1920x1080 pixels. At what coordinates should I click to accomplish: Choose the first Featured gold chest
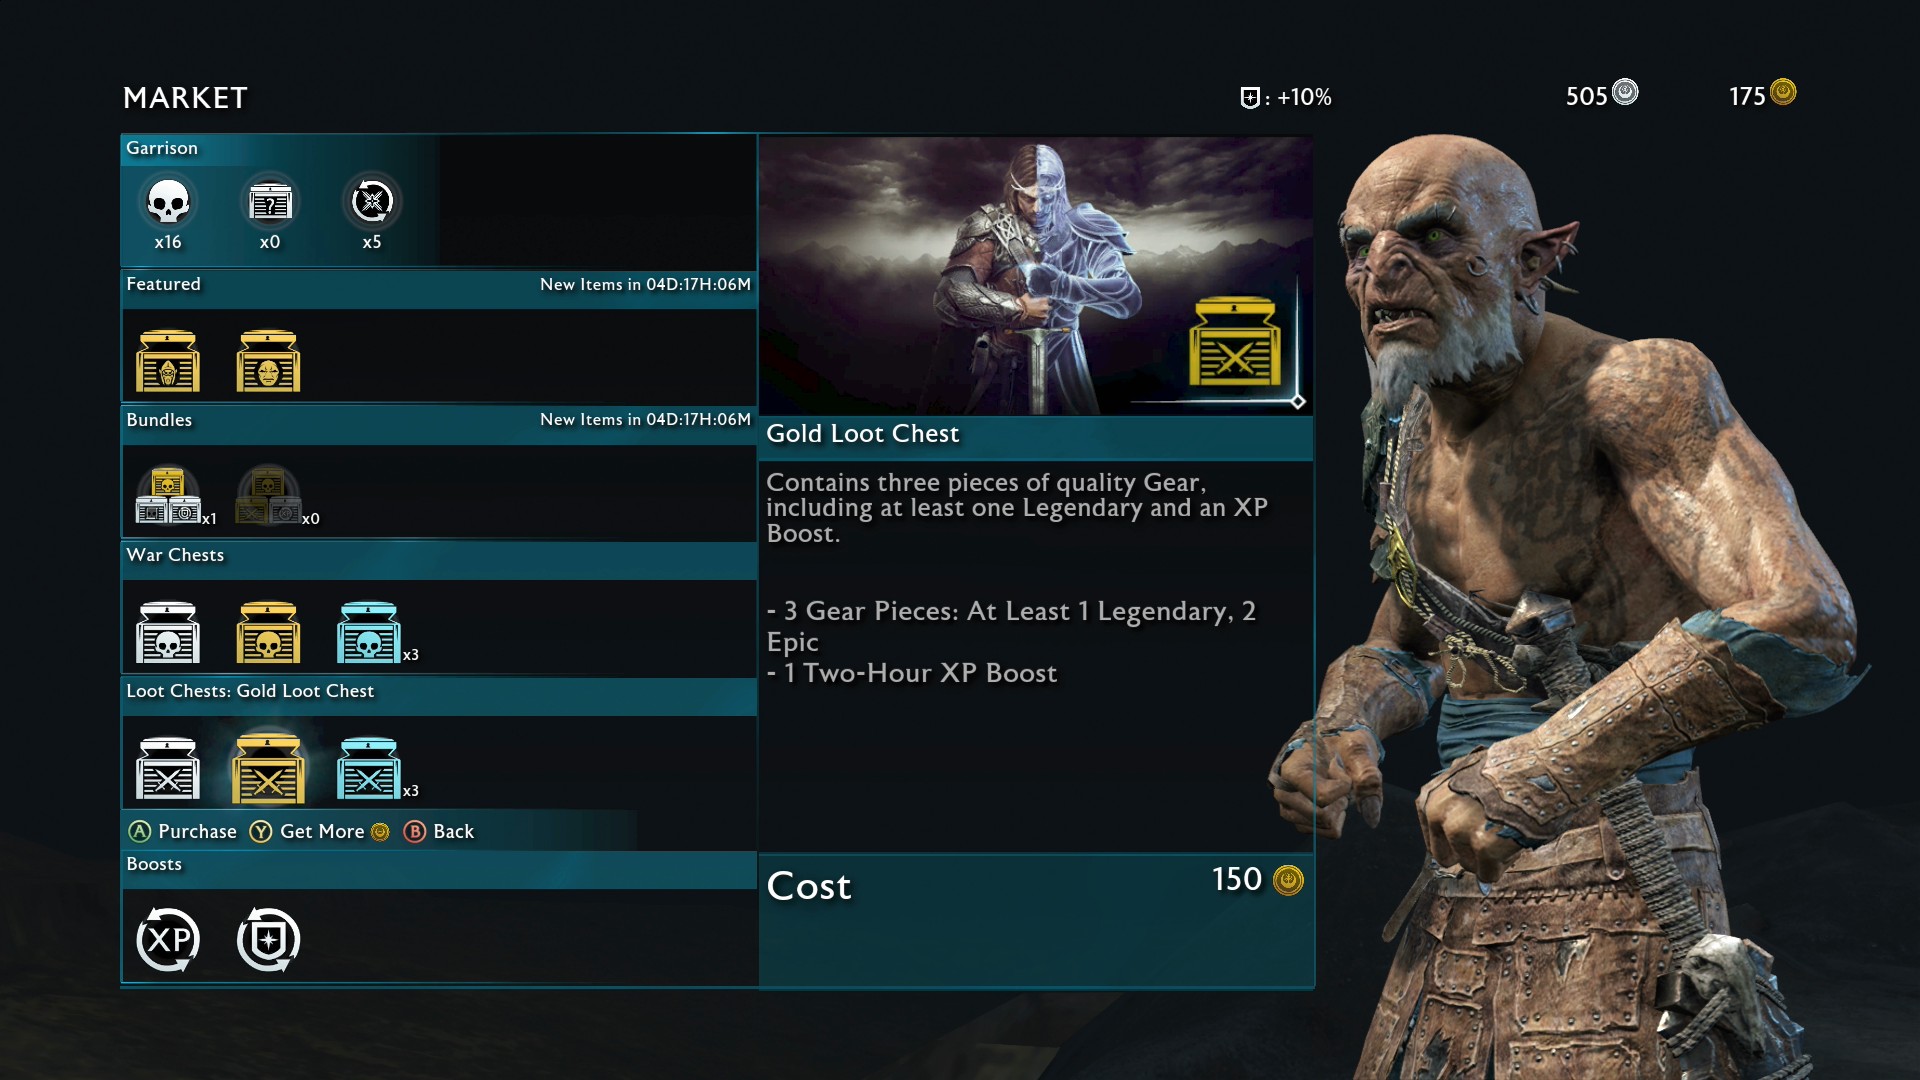click(168, 361)
